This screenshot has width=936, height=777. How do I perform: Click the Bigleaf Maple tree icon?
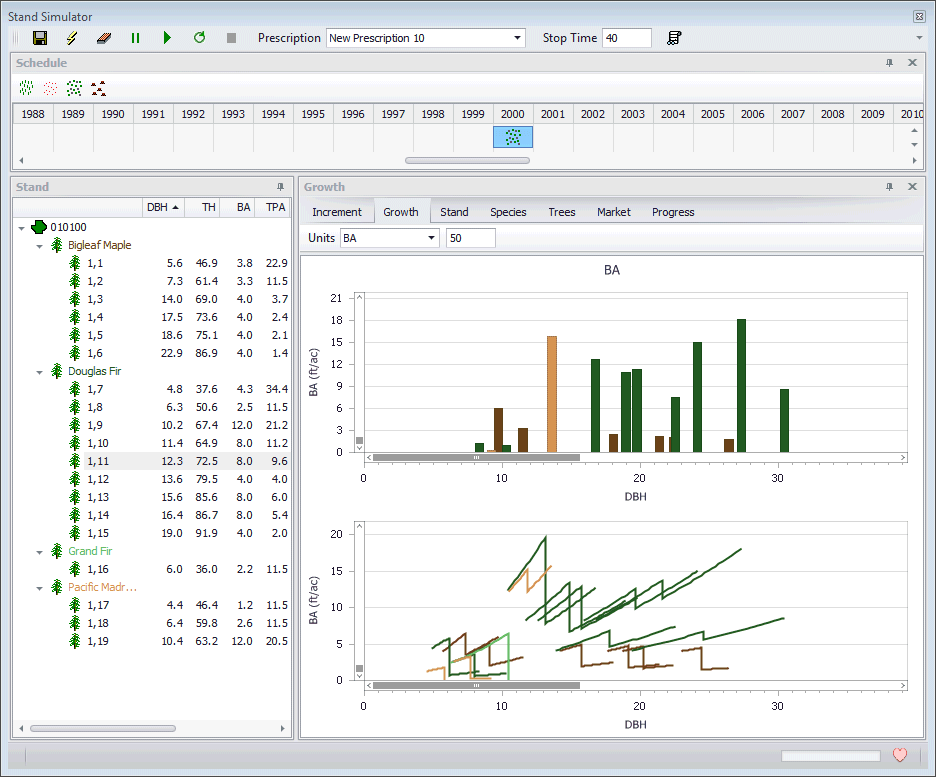pos(57,245)
